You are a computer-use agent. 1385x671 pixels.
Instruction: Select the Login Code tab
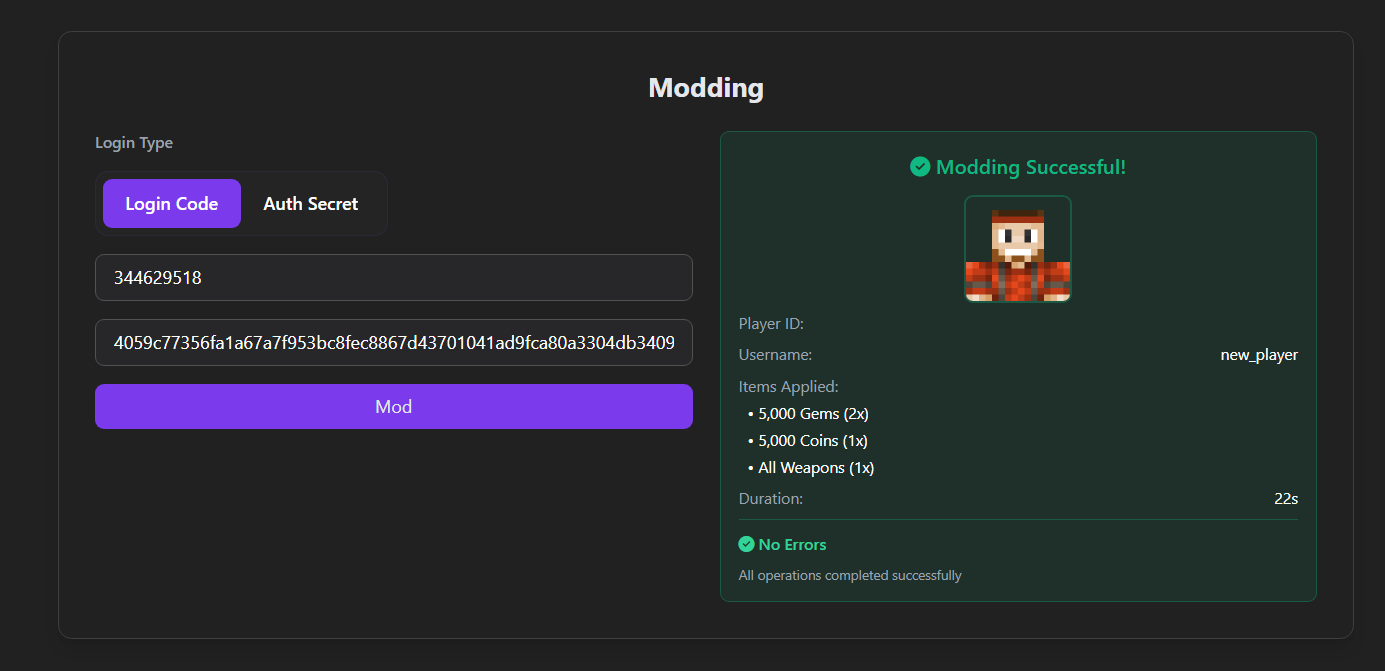[171, 203]
